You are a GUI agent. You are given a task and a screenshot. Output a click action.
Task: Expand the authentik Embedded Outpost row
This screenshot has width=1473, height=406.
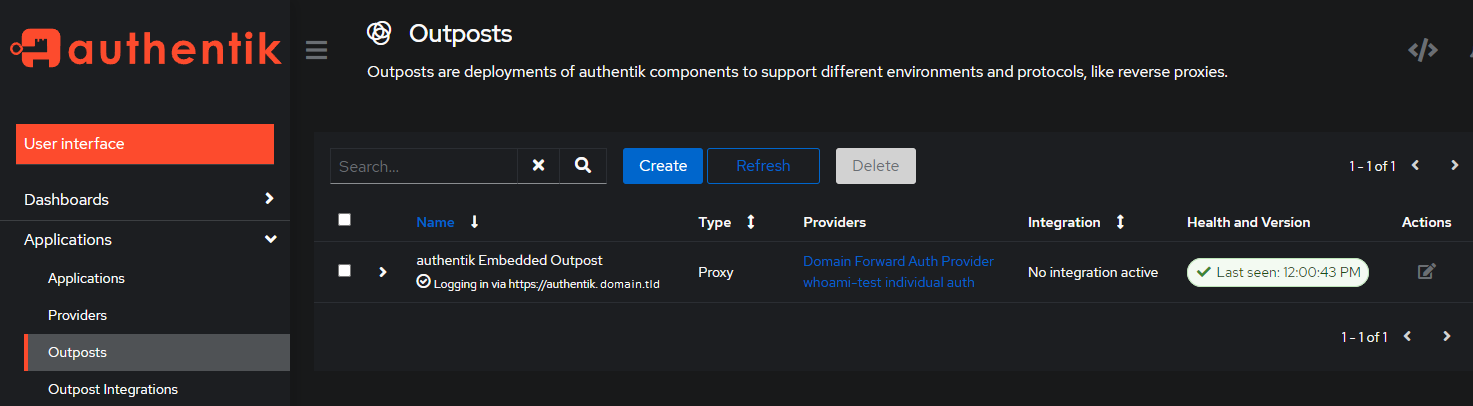point(382,271)
